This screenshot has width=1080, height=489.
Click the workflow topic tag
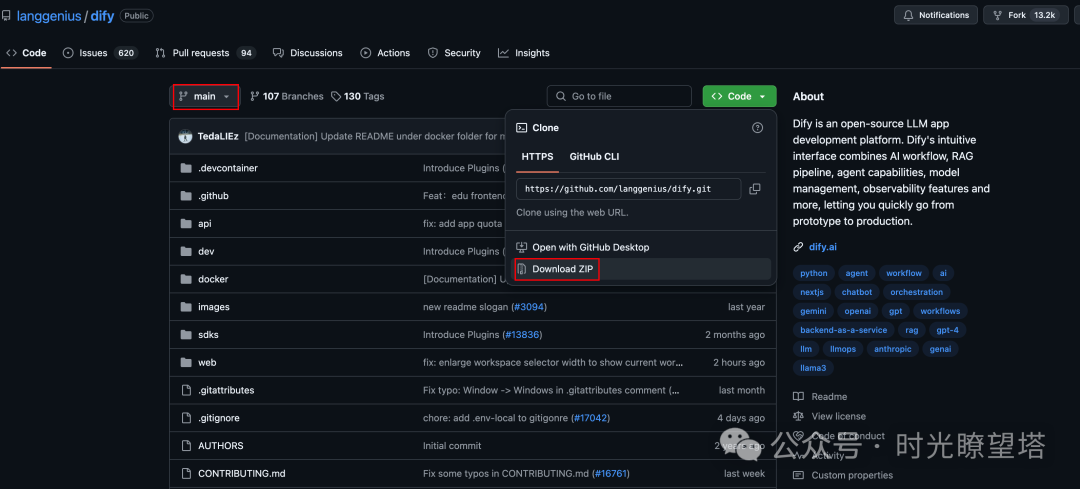904,273
